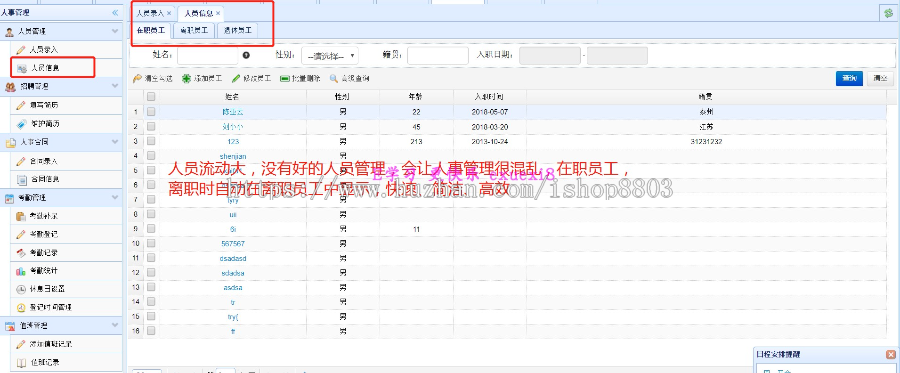900x373 pixels.
Task: Check the row 16 checkbox
Action: pyautogui.click(x=151, y=331)
